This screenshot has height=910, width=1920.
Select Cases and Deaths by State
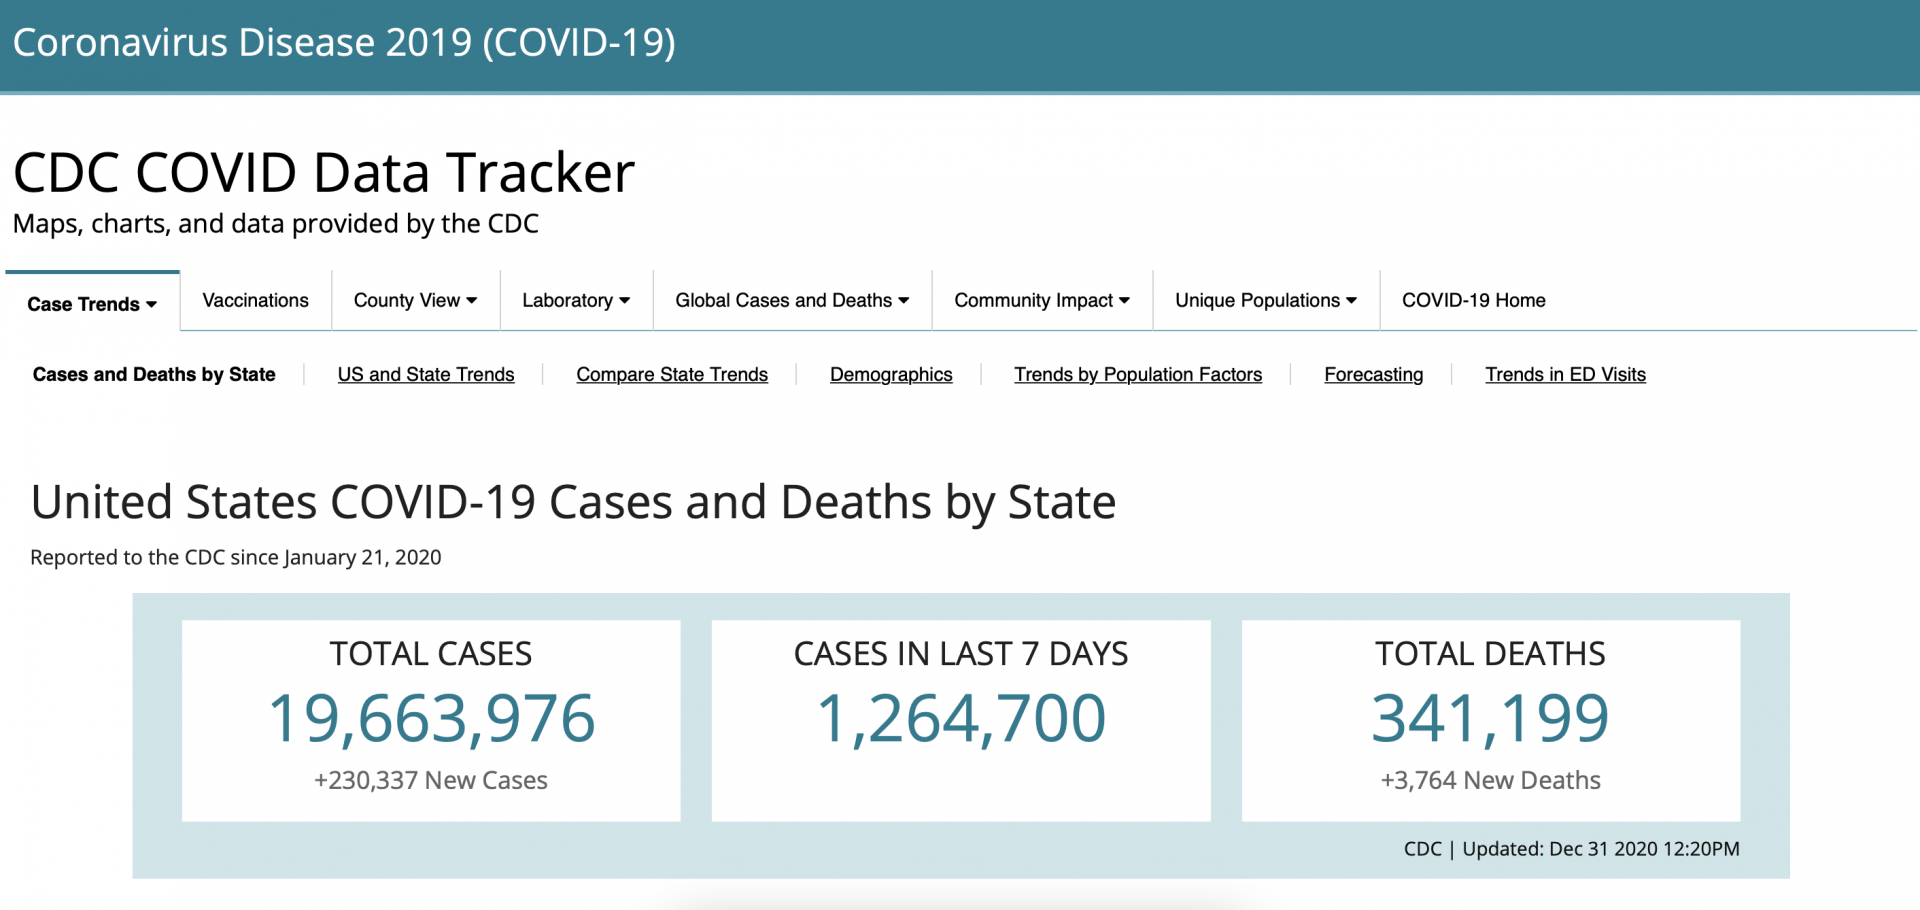[154, 374]
